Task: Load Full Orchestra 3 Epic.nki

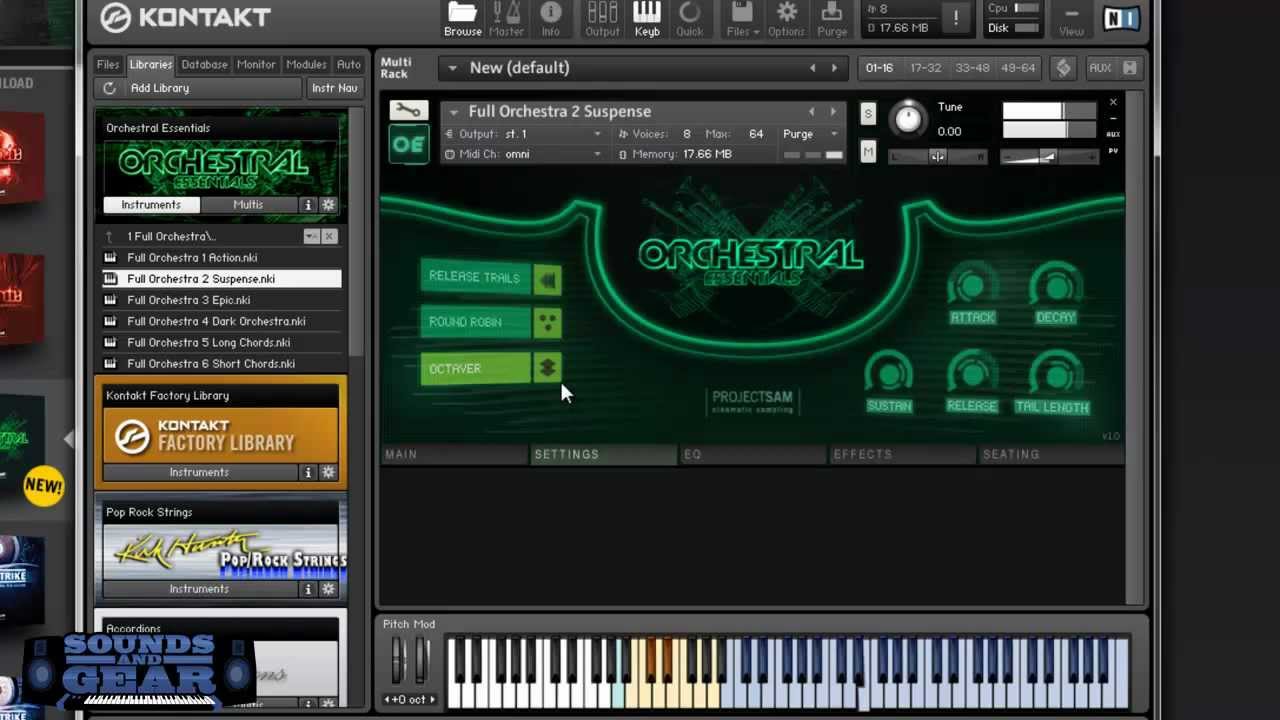Action: tap(220, 300)
